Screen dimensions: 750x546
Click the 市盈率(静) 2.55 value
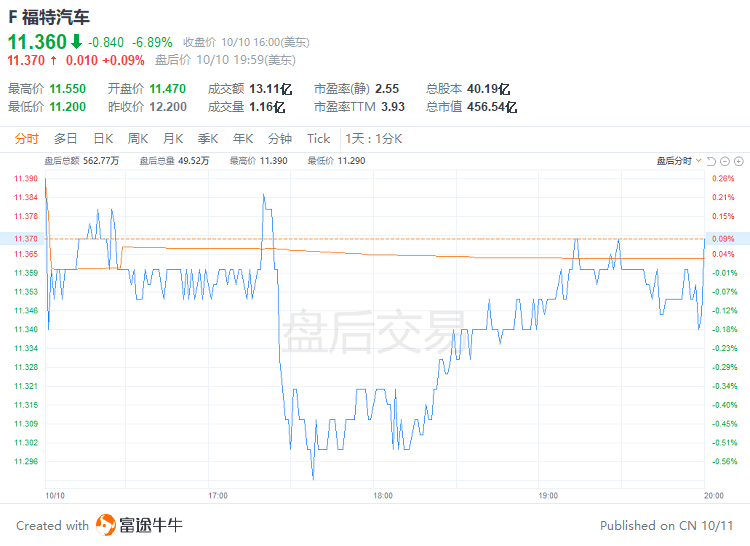pyautogui.click(x=387, y=89)
